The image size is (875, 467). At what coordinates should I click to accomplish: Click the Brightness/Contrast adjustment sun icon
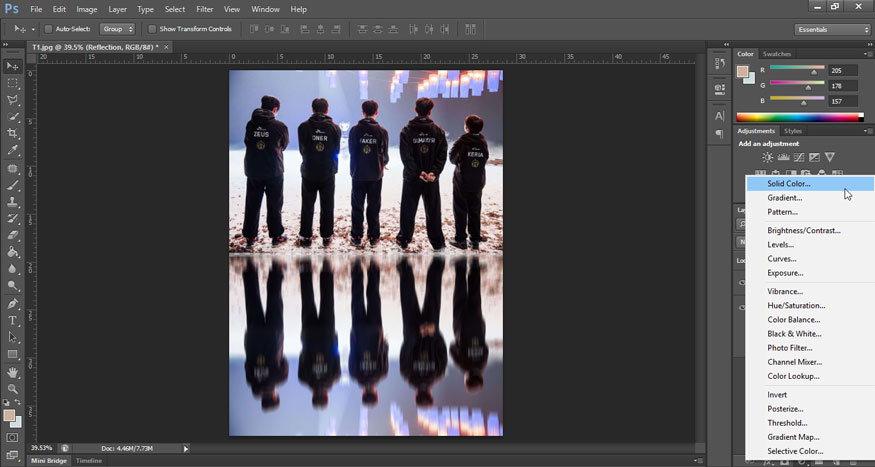(x=767, y=157)
